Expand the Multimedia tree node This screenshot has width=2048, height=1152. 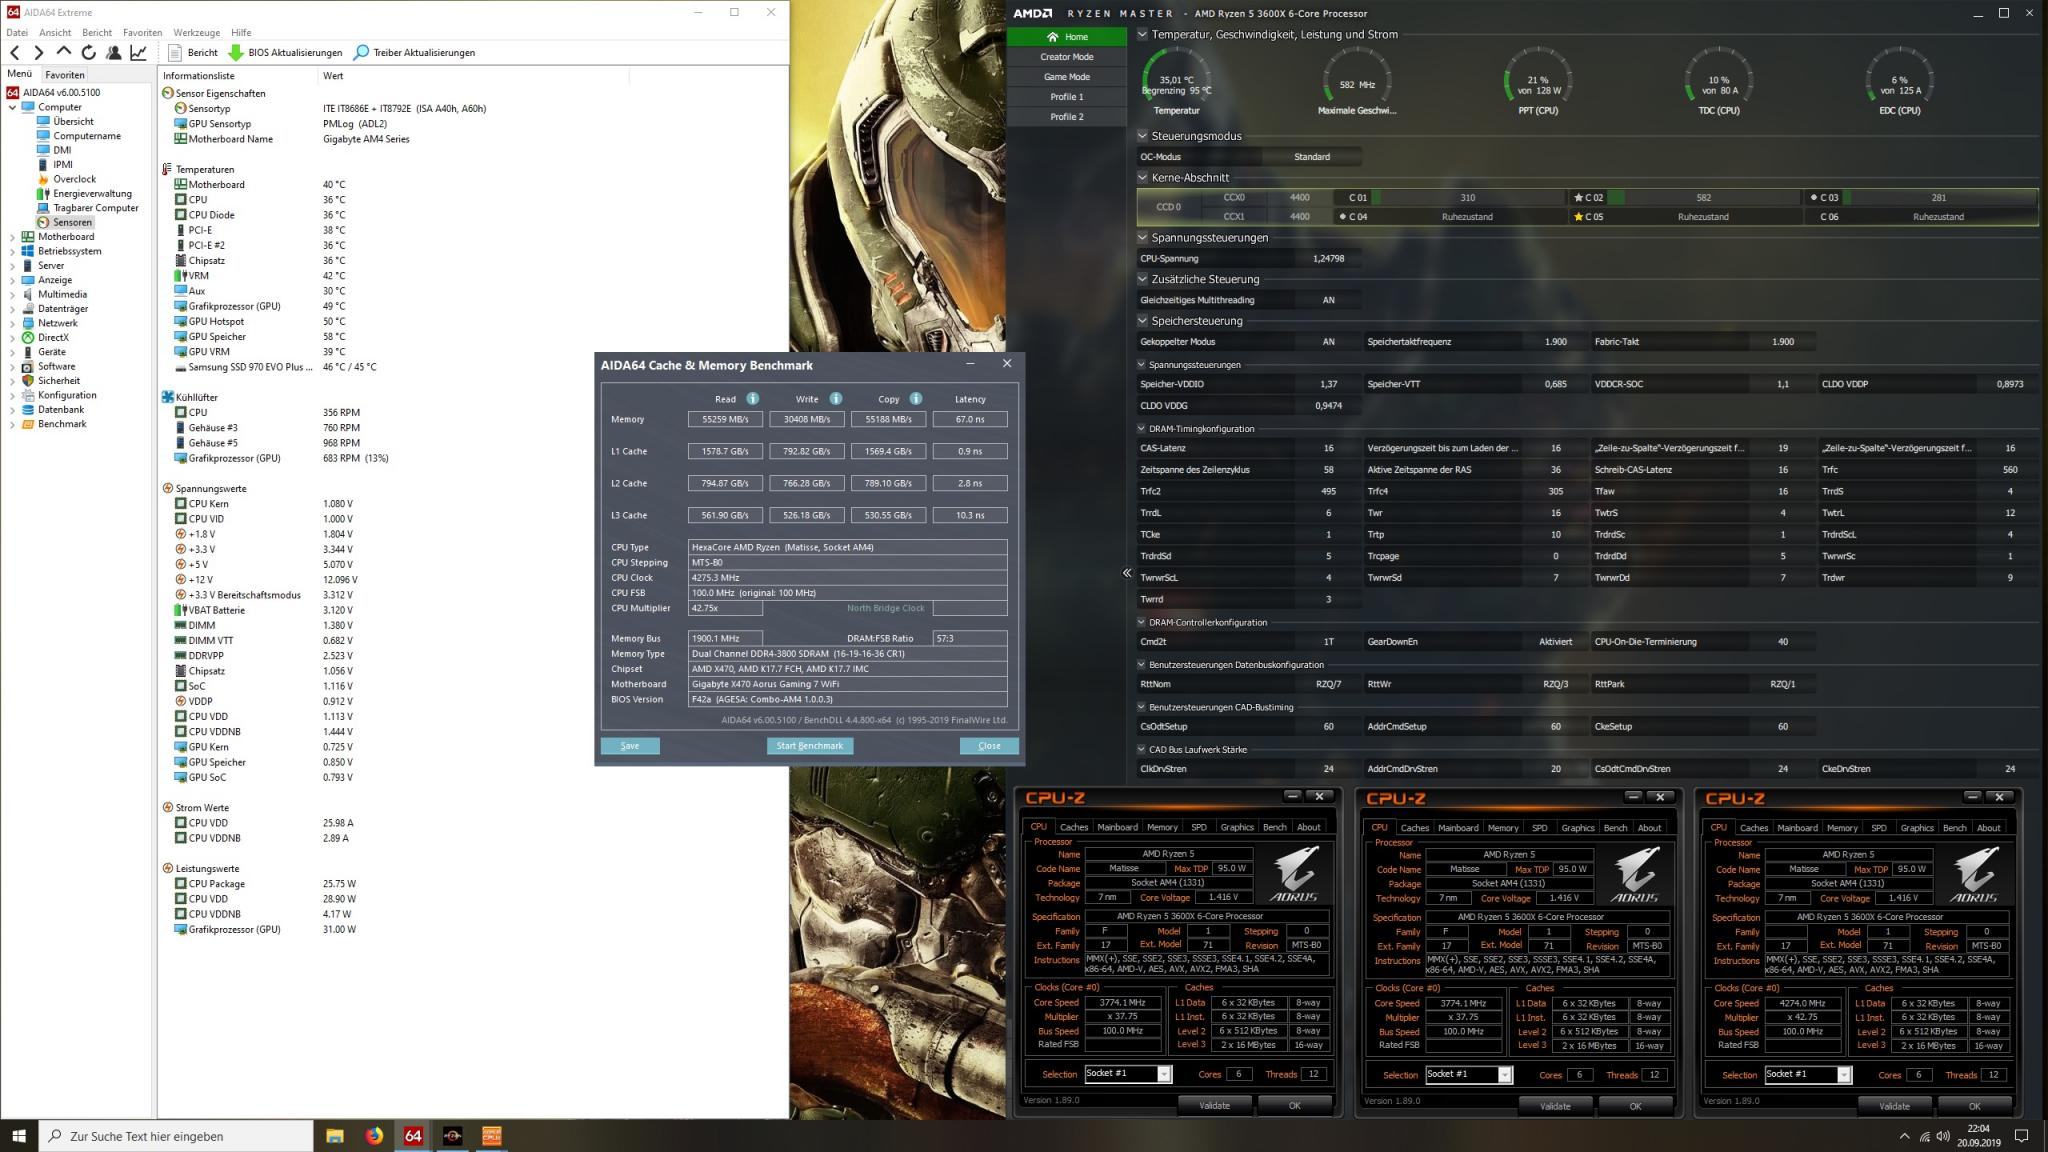coord(12,294)
